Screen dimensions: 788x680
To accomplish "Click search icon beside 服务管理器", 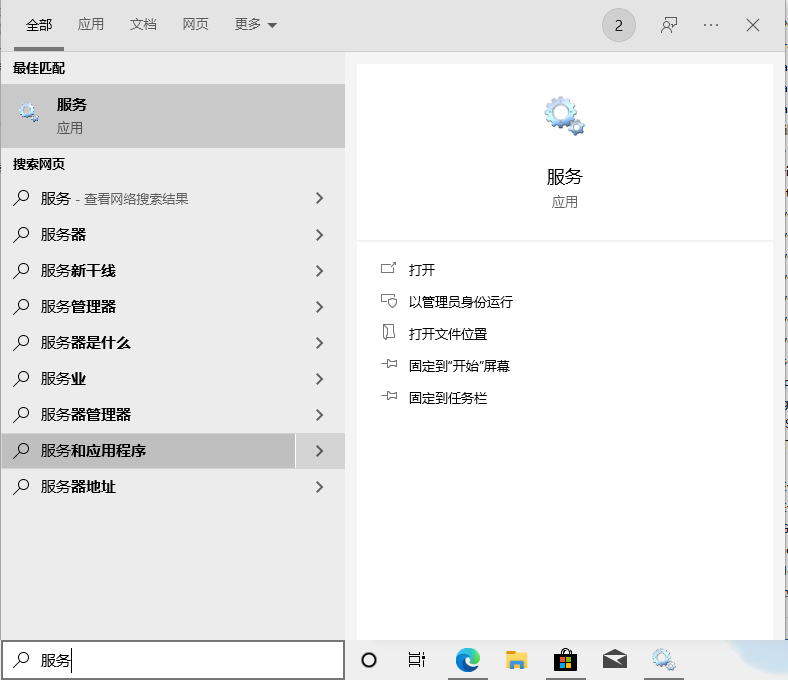I will click(x=21, y=307).
